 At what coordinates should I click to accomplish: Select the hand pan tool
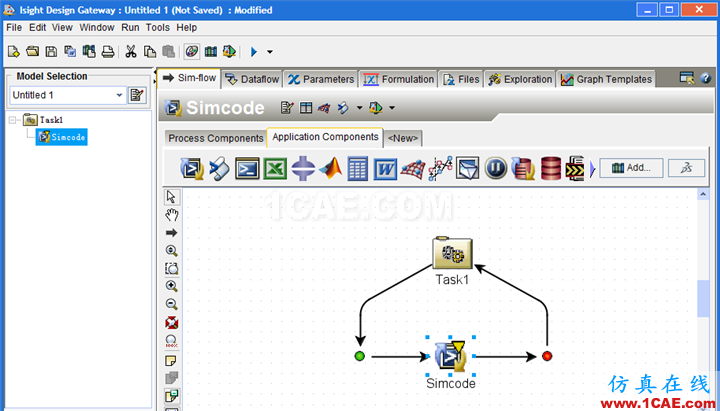coord(172,214)
